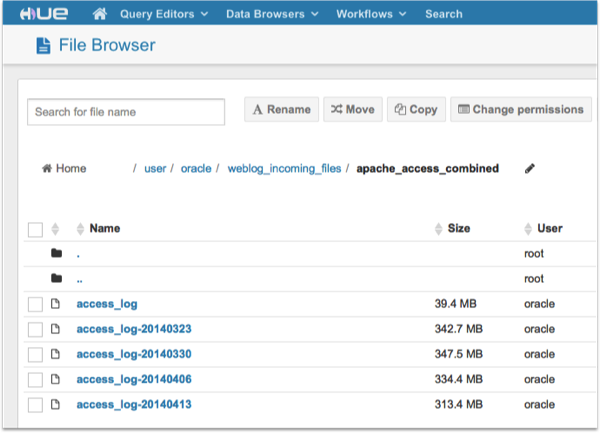
Task: Check the box for access_log 39.4 MB
Action: click(x=35, y=305)
